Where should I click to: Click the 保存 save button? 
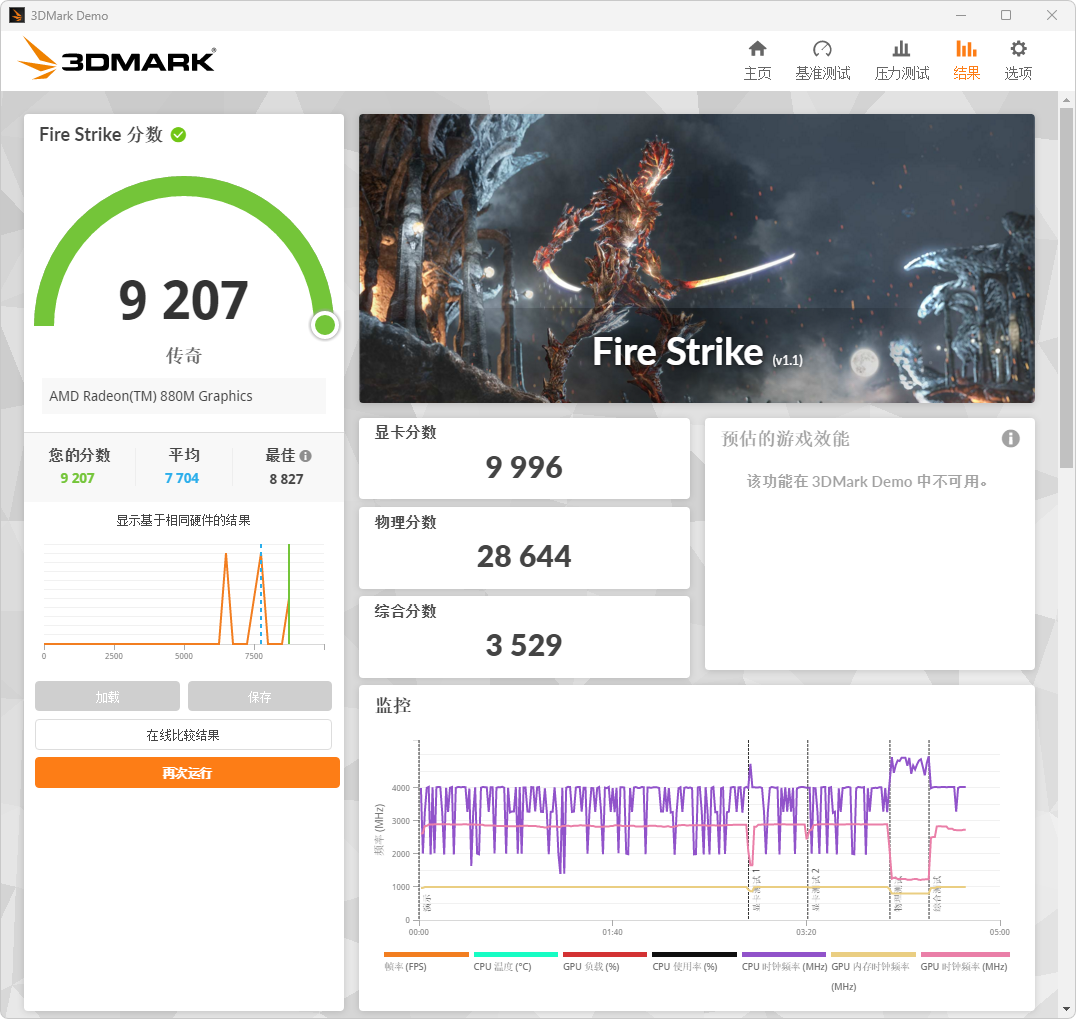coord(259,696)
